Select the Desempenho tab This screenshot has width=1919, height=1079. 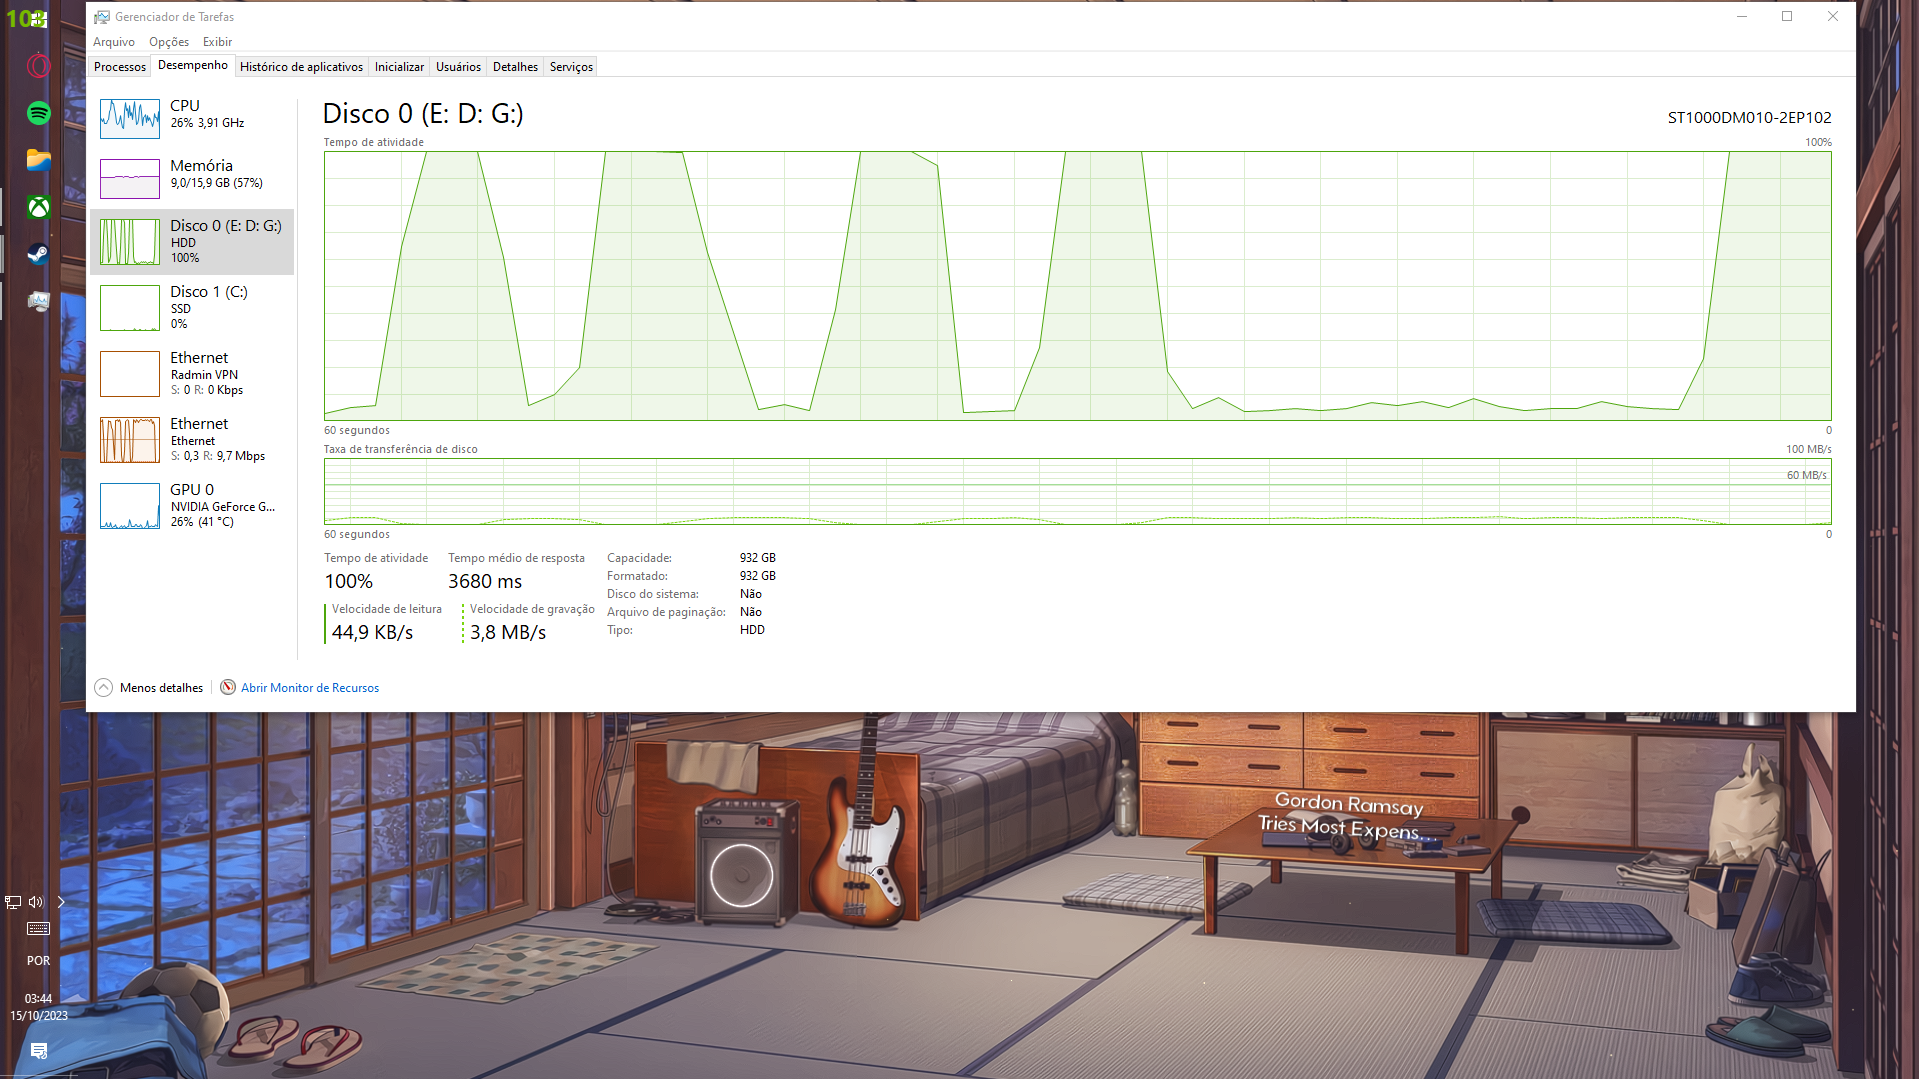pyautogui.click(x=193, y=66)
